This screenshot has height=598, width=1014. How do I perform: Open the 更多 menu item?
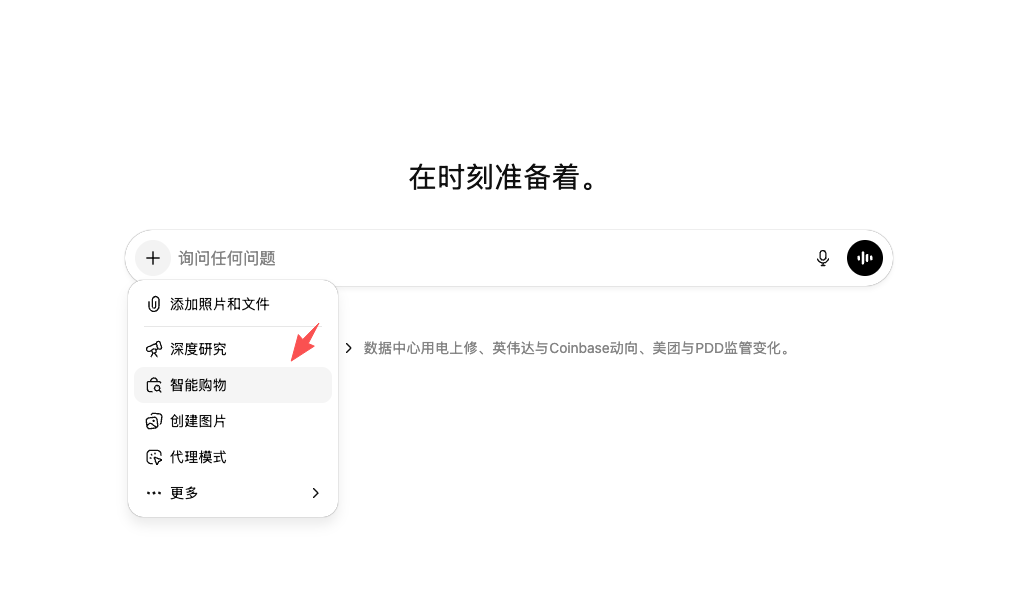pos(184,493)
